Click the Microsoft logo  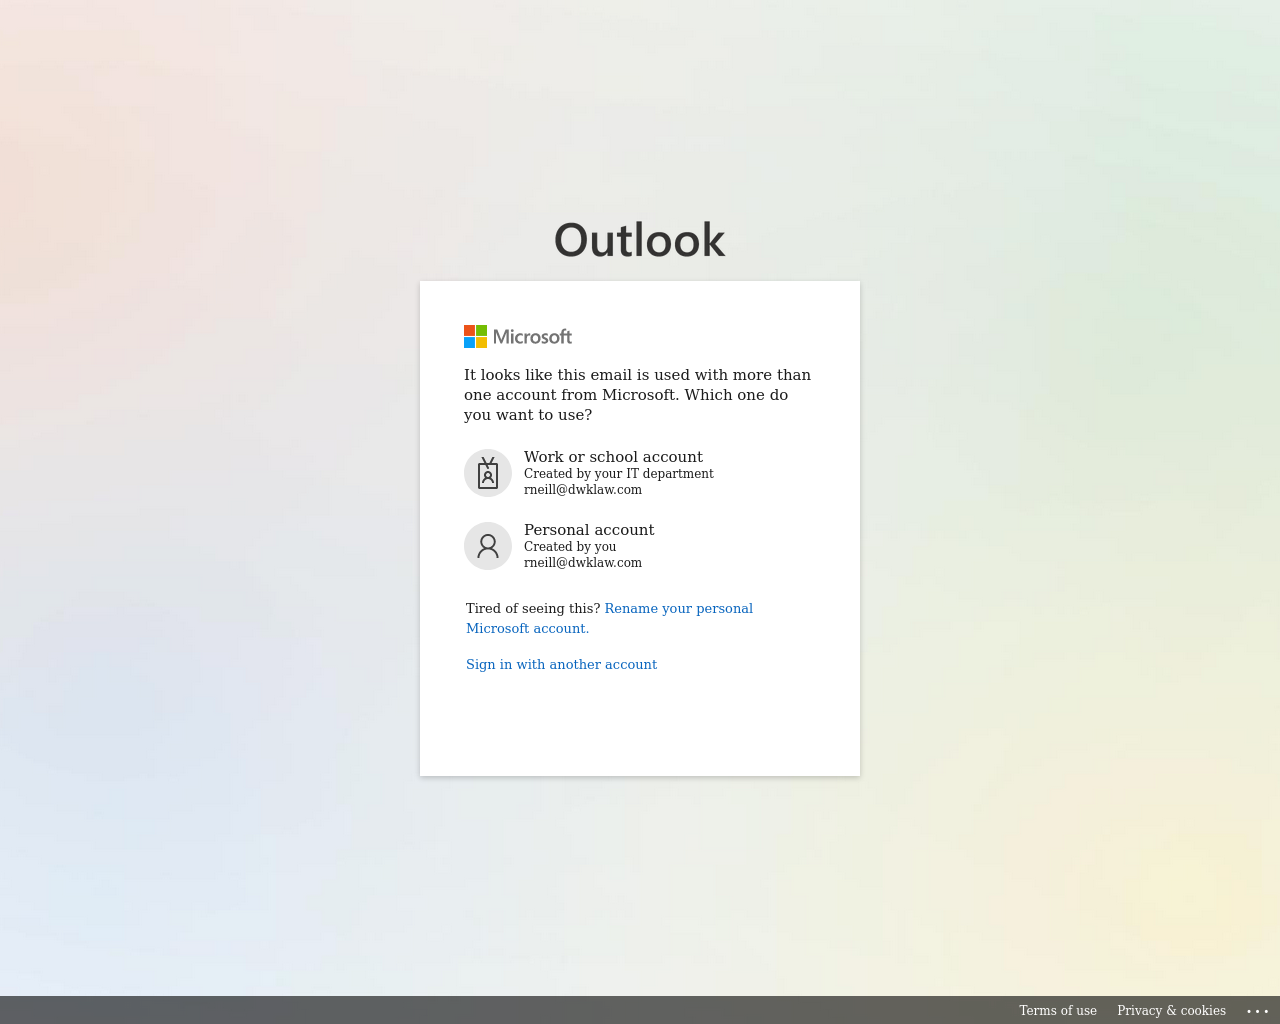point(518,337)
